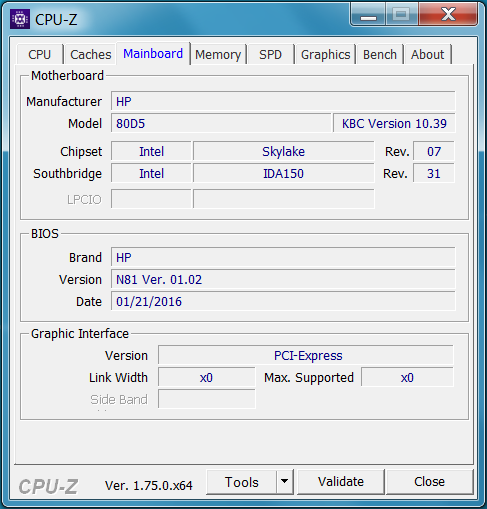The height and width of the screenshot is (509, 487).
Task: Click the Southbridge Rev. value 31
Action: [434, 174]
